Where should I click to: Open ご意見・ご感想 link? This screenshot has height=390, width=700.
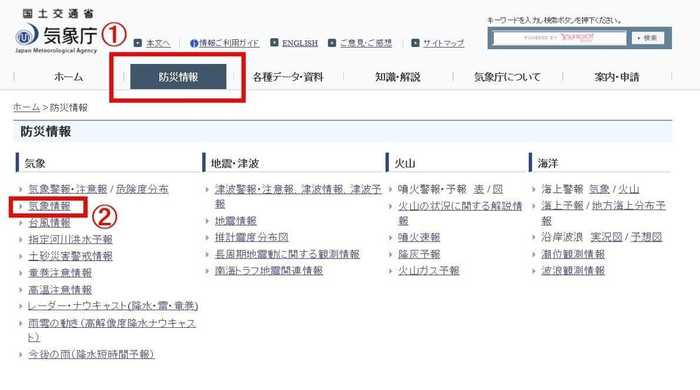[x=366, y=43]
